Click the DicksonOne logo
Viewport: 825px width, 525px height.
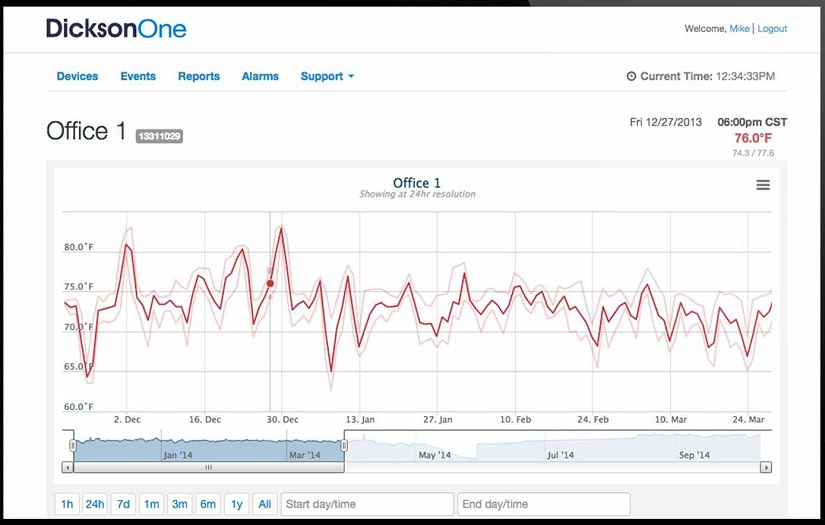(116, 28)
